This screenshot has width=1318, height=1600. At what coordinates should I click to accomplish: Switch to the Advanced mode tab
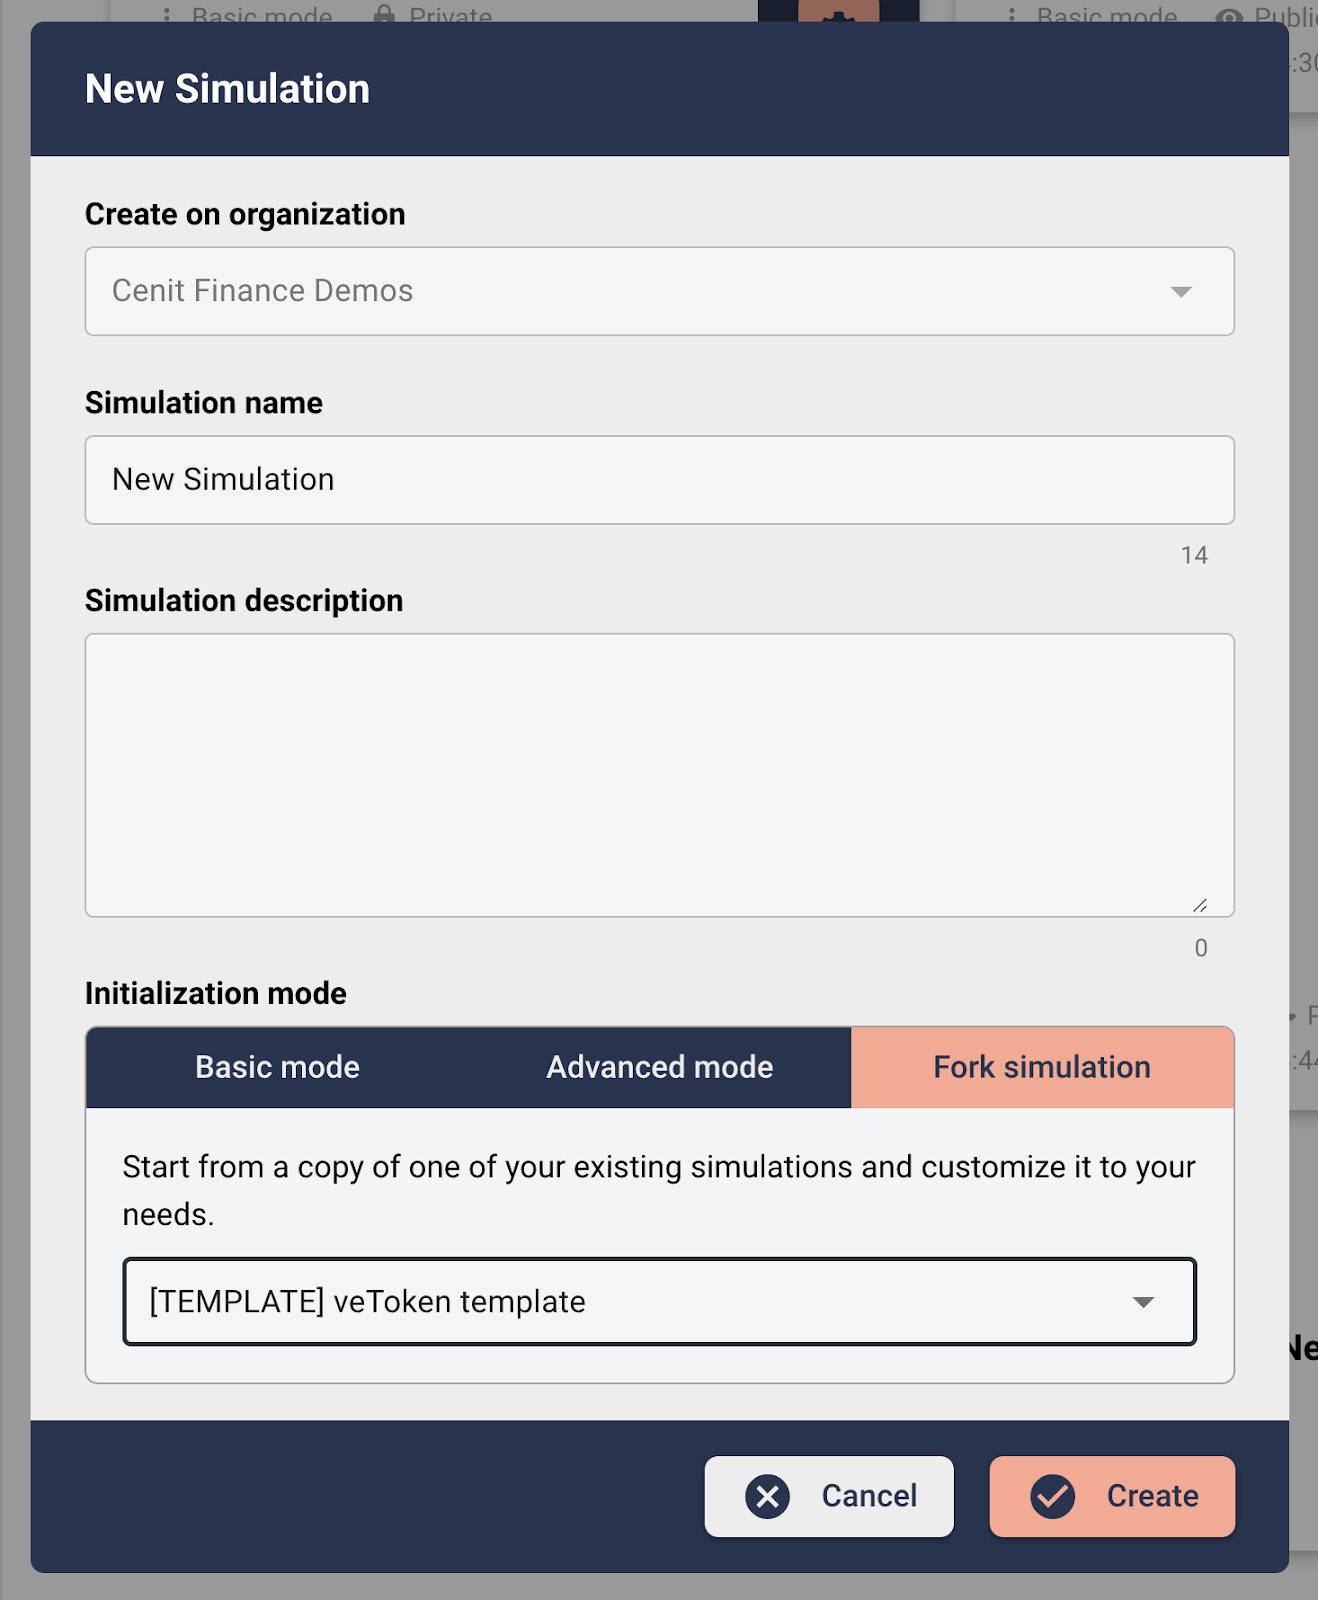click(x=658, y=1067)
